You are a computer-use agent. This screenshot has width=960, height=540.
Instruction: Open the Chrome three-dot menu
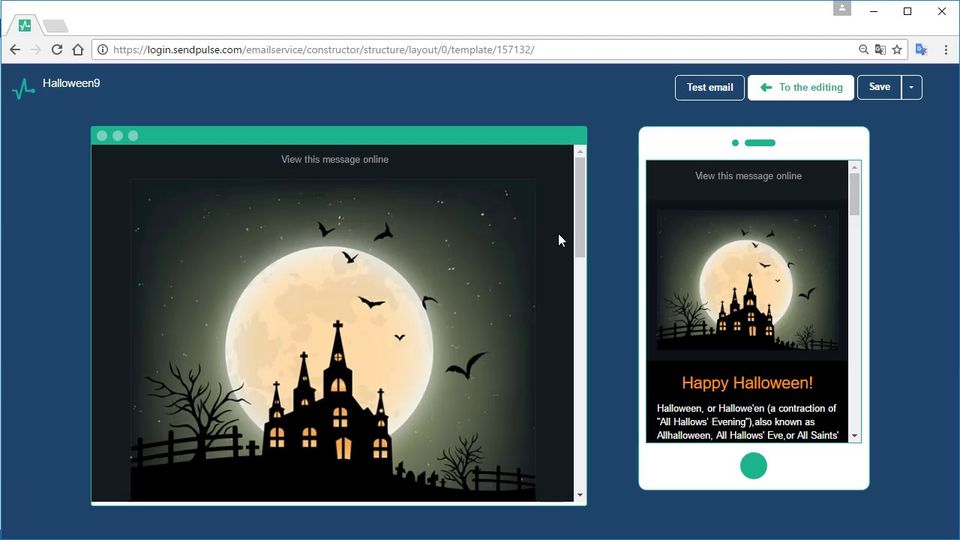pos(946,50)
